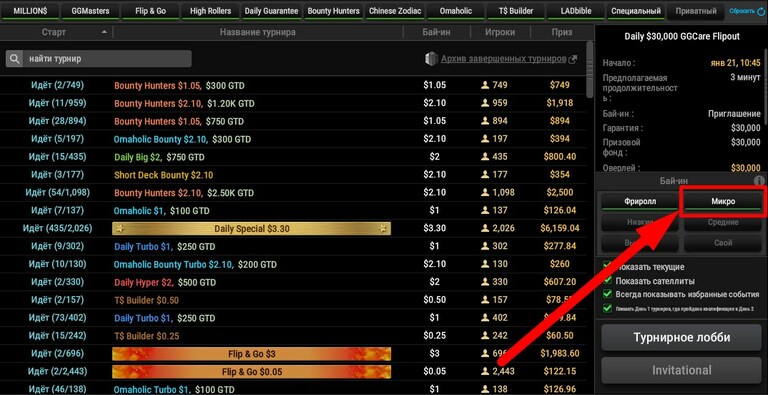The width and height of the screenshot is (768, 395).
Task: Click the magnifier icon in the tournament search
Action: [15, 59]
